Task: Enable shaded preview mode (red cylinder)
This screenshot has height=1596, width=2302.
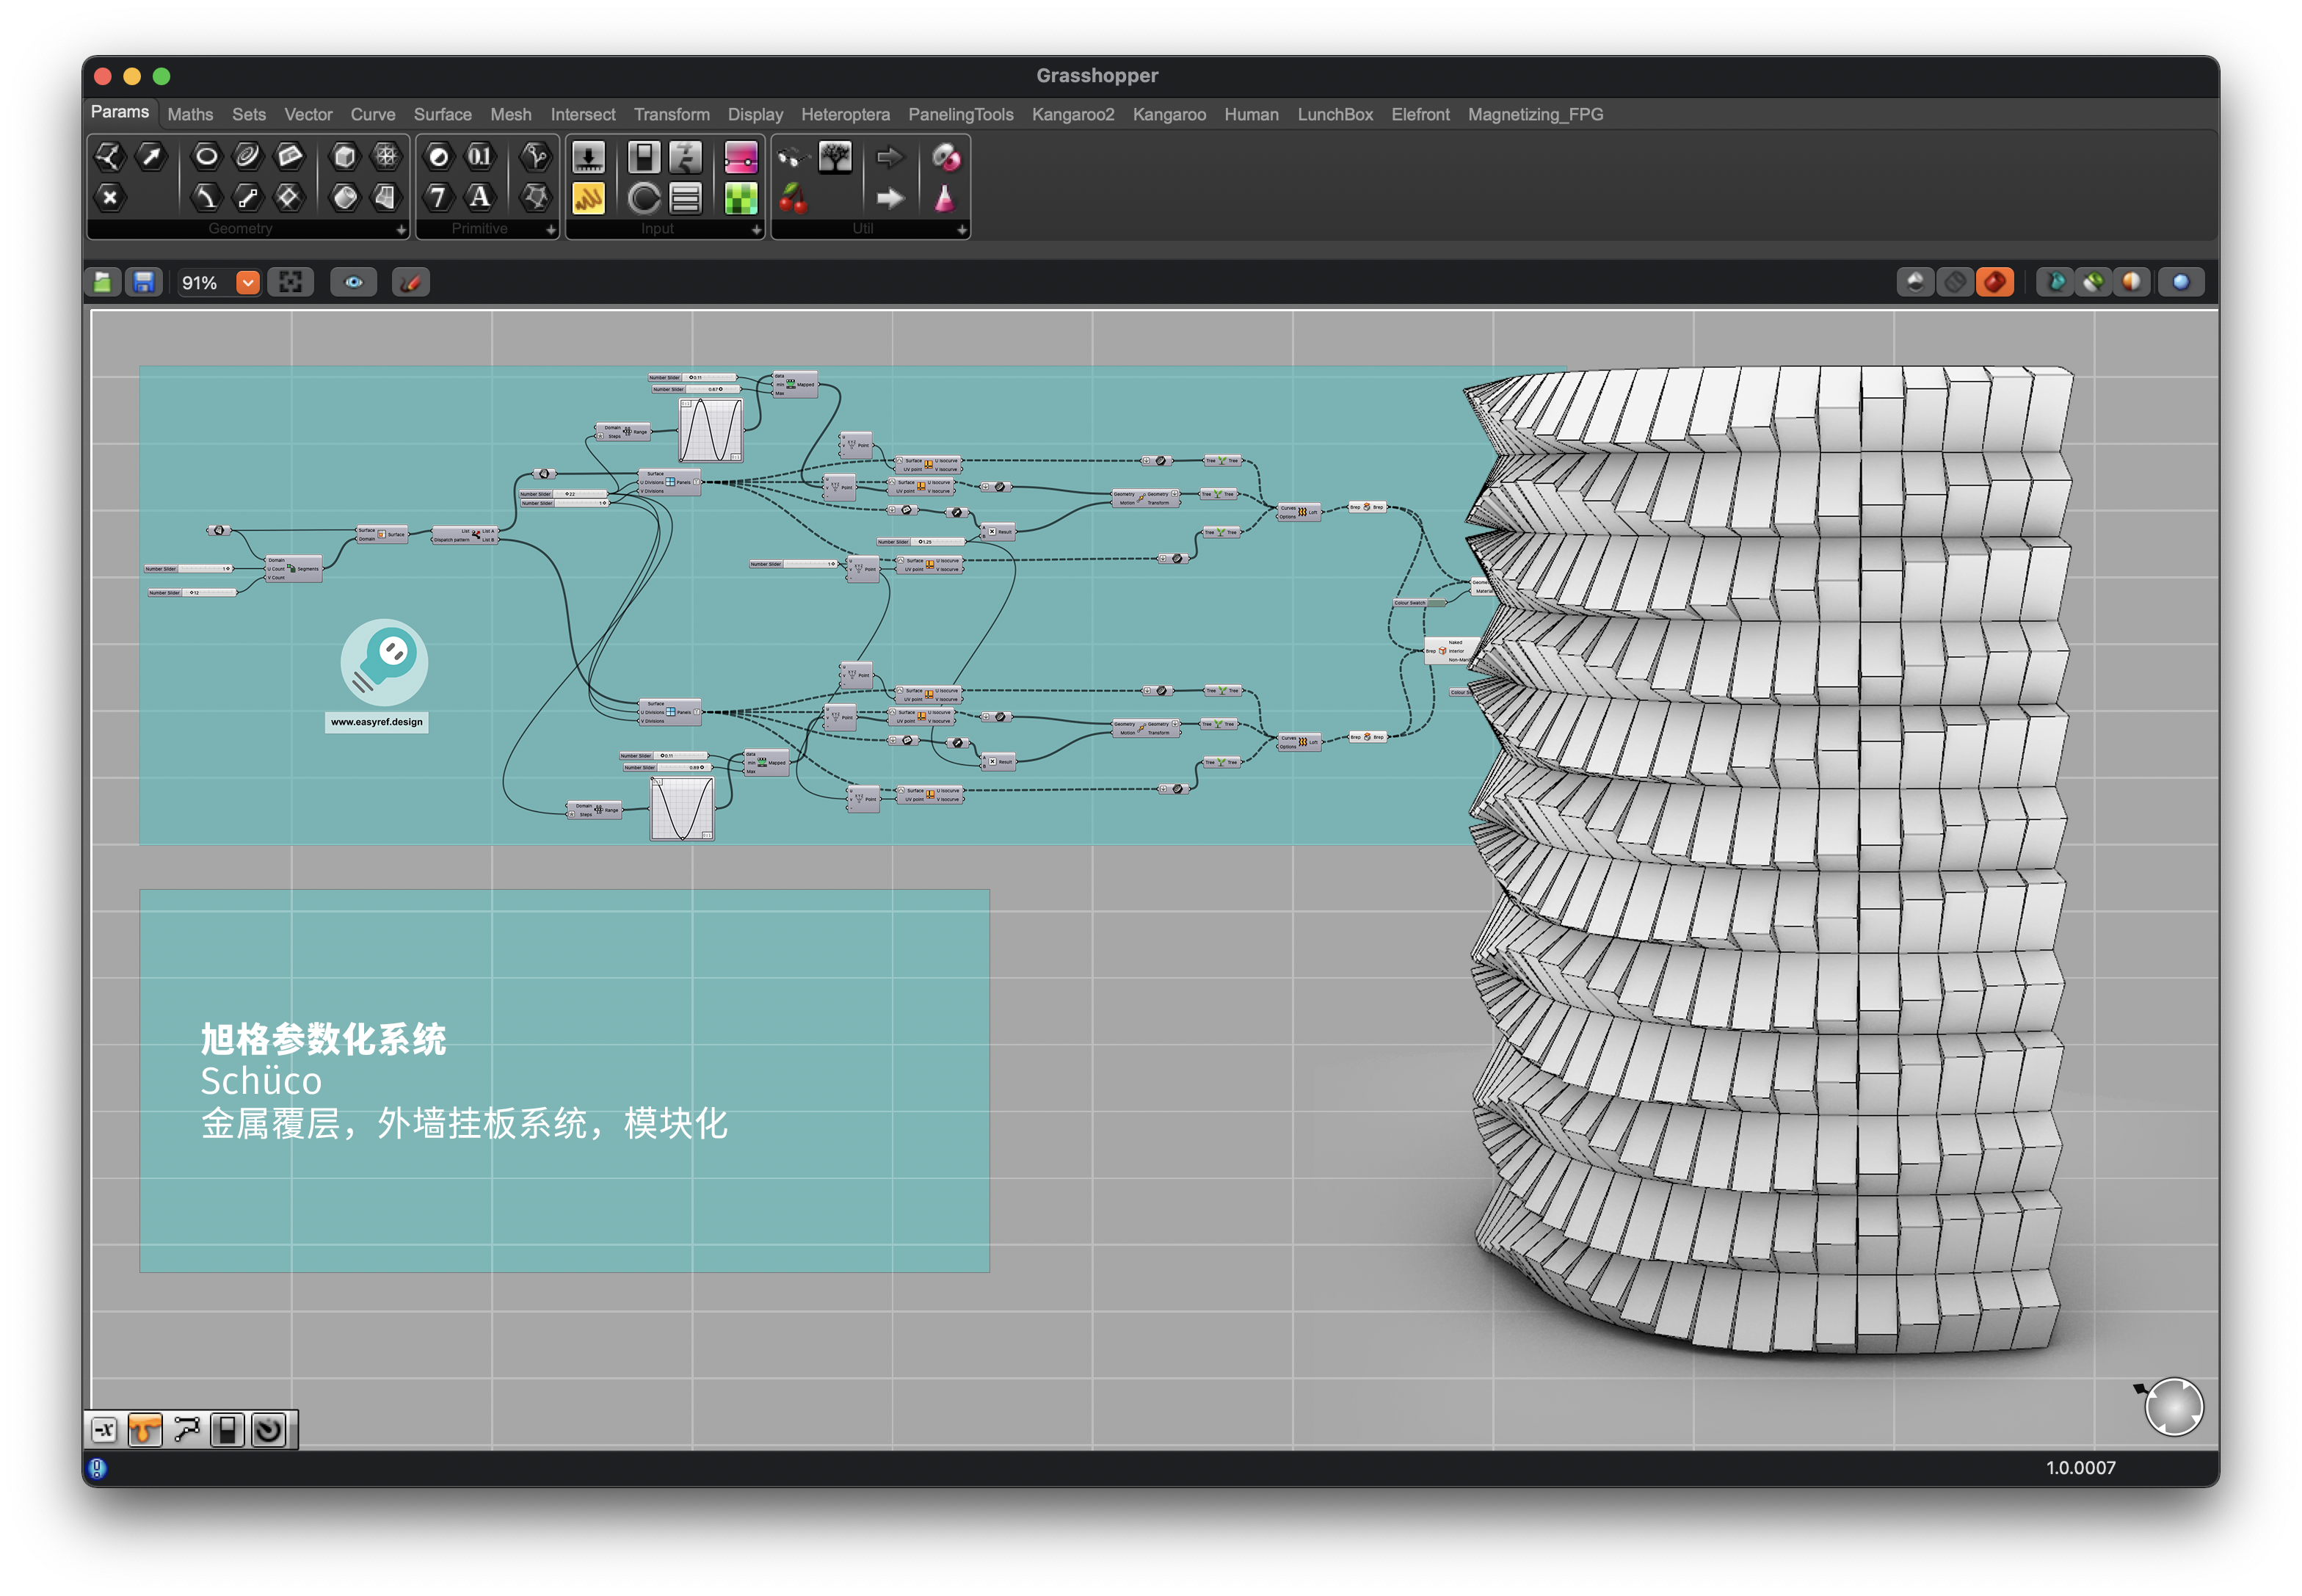Action: click(1994, 283)
